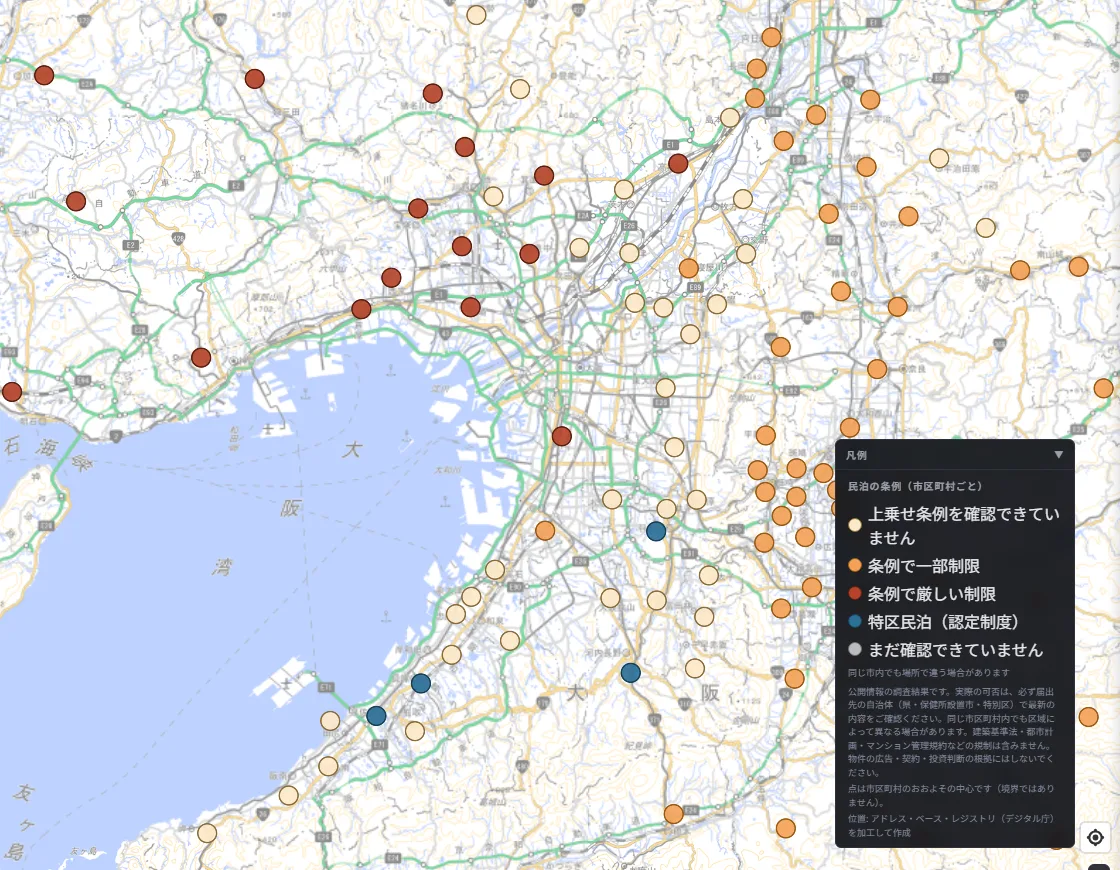Open the red marker near 猪名川
This screenshot has width=1120, height=870.
point(432,93)
